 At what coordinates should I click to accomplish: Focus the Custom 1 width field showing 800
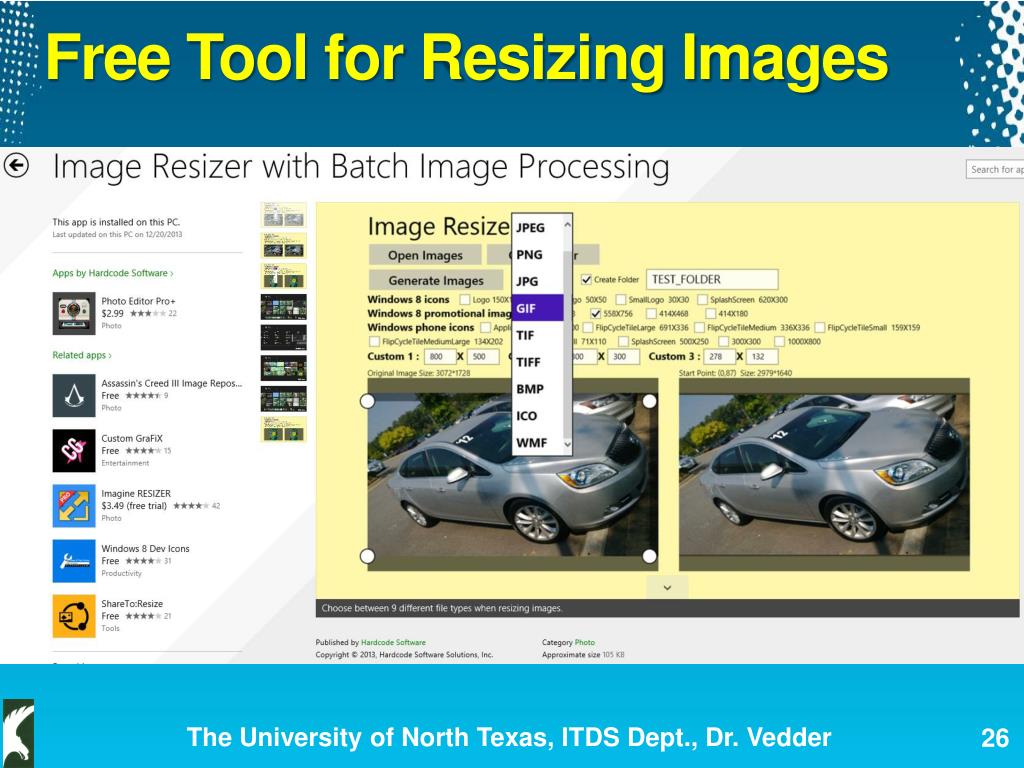440,357
